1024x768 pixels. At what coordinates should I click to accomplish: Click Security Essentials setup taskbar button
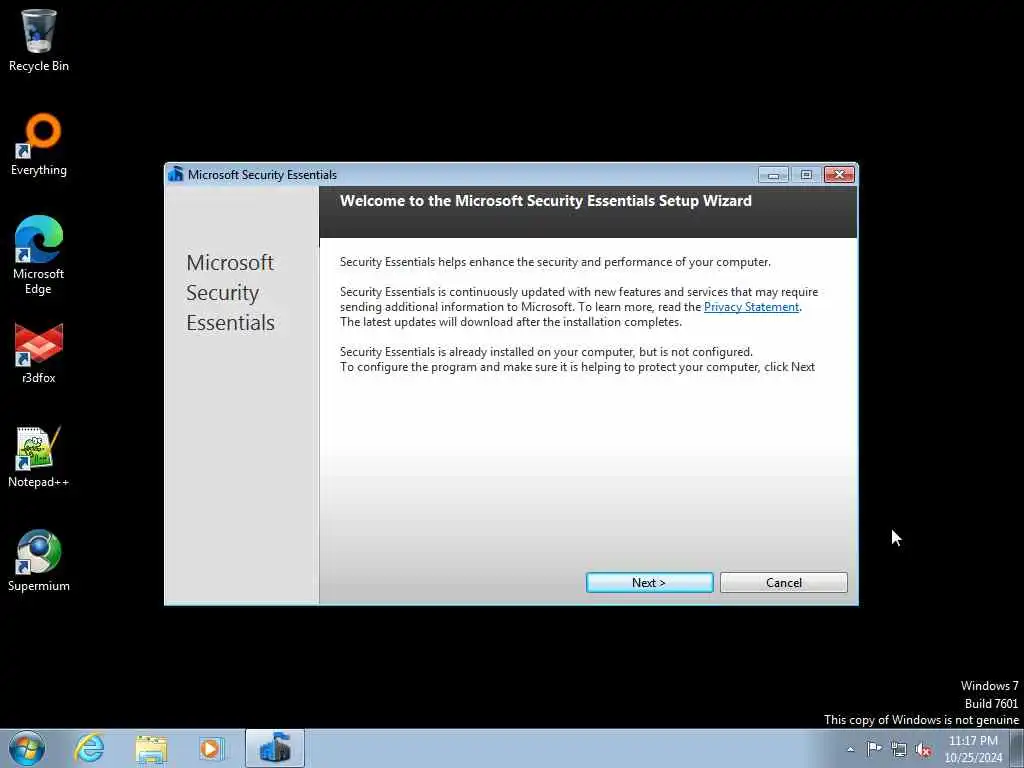coord(275,748)
